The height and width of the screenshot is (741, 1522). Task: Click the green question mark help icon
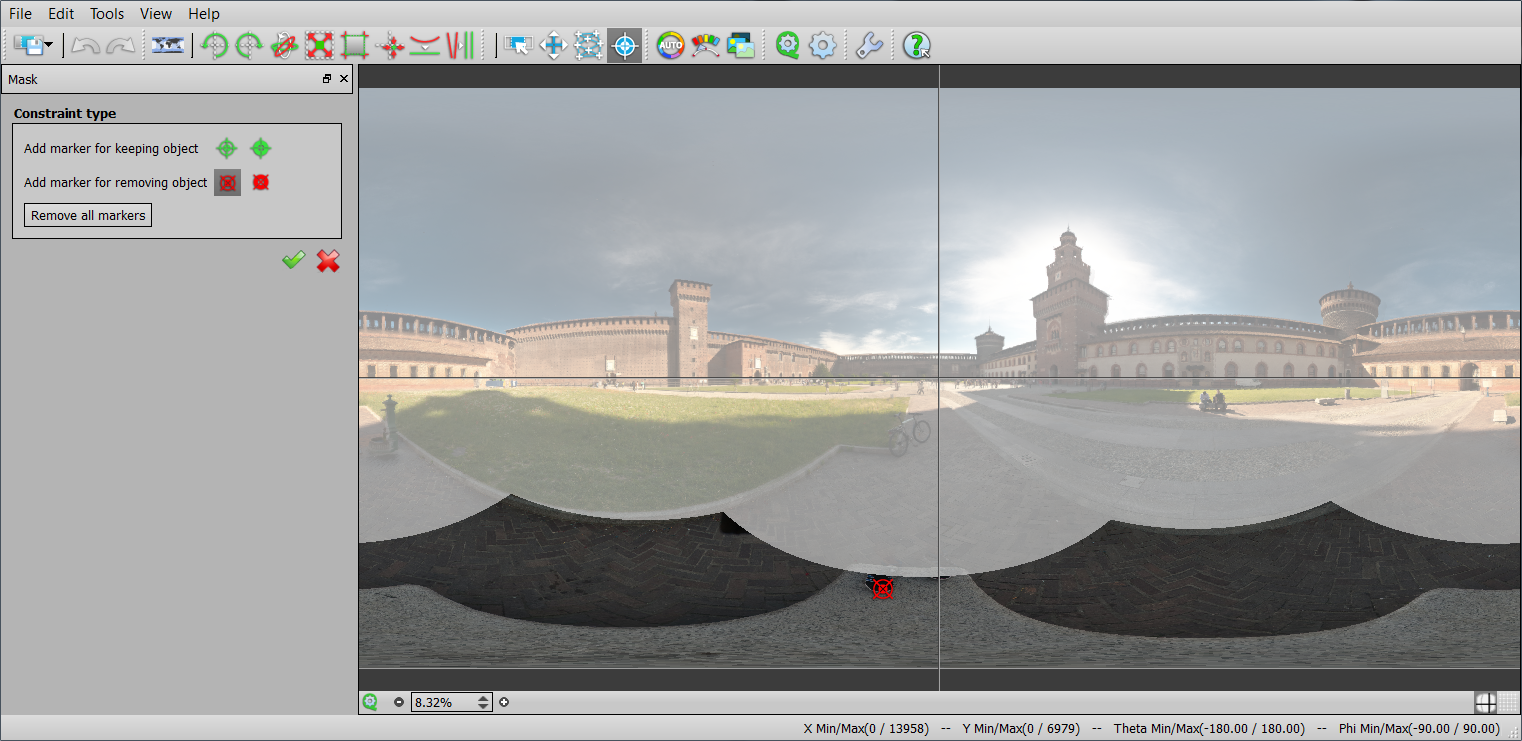917,45
